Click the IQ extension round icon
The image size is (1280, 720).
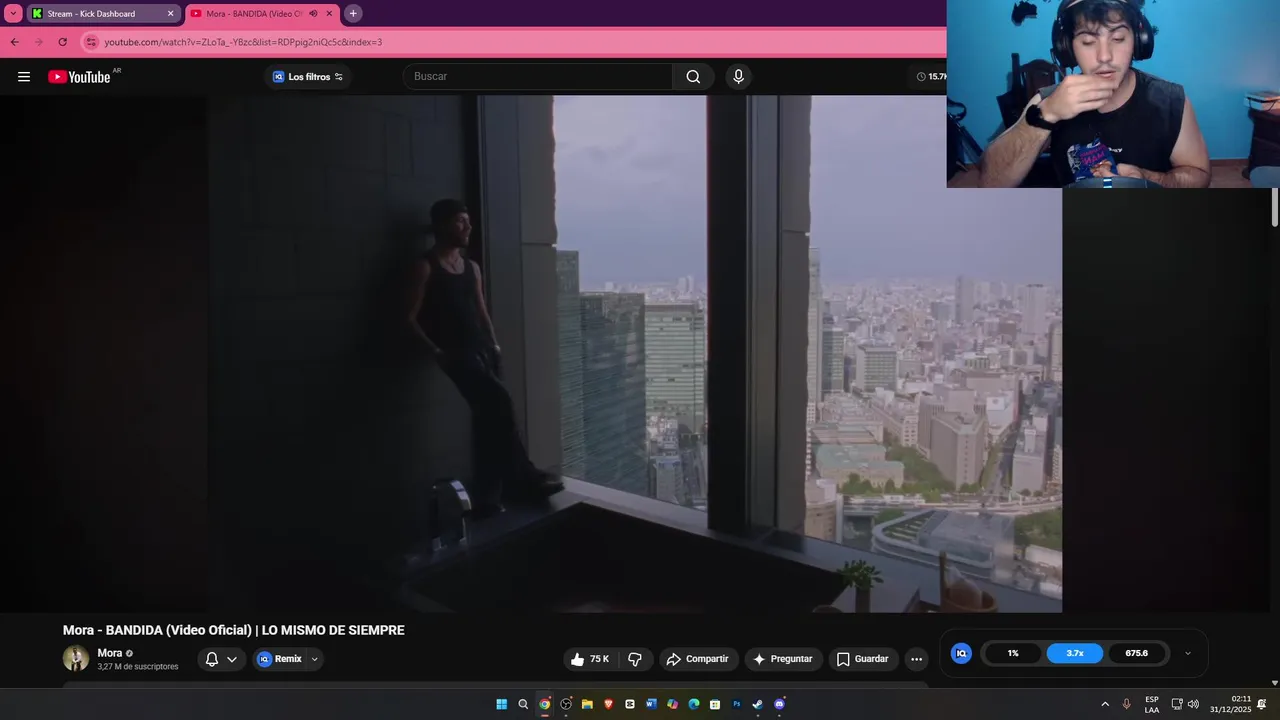coord(961,653)
